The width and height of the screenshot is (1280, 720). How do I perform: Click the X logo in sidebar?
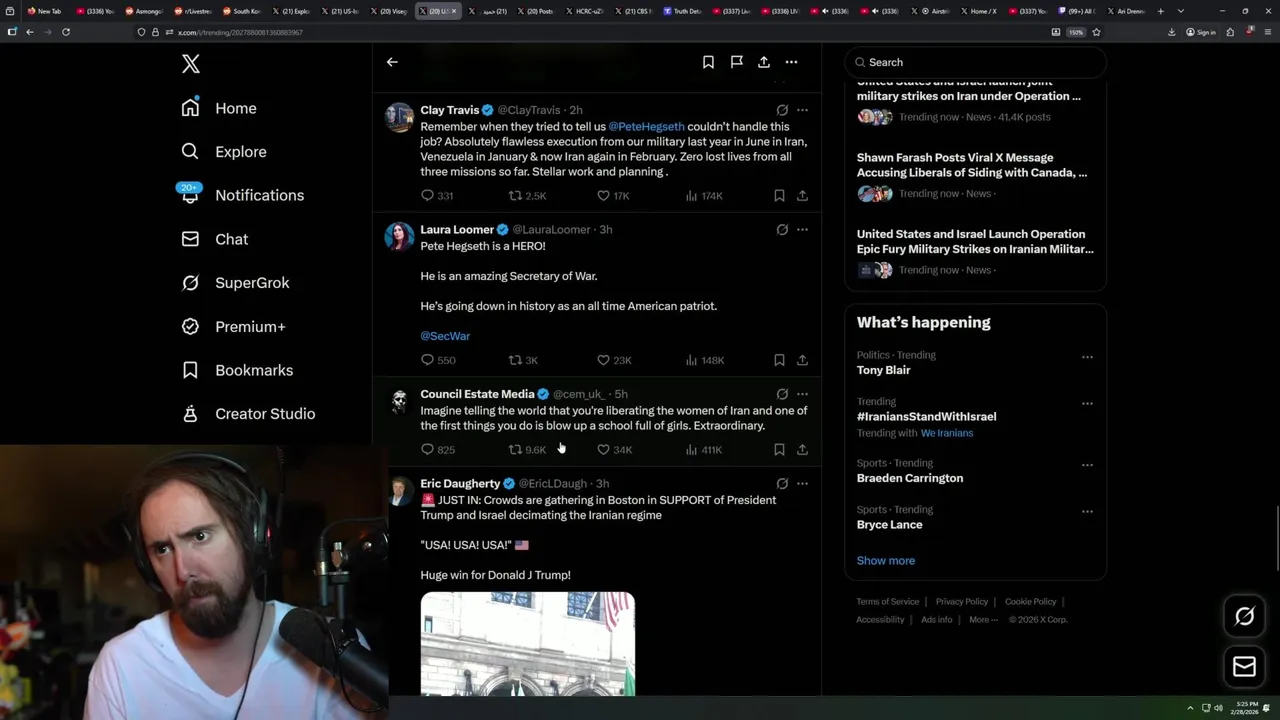(x=191, y=64)
